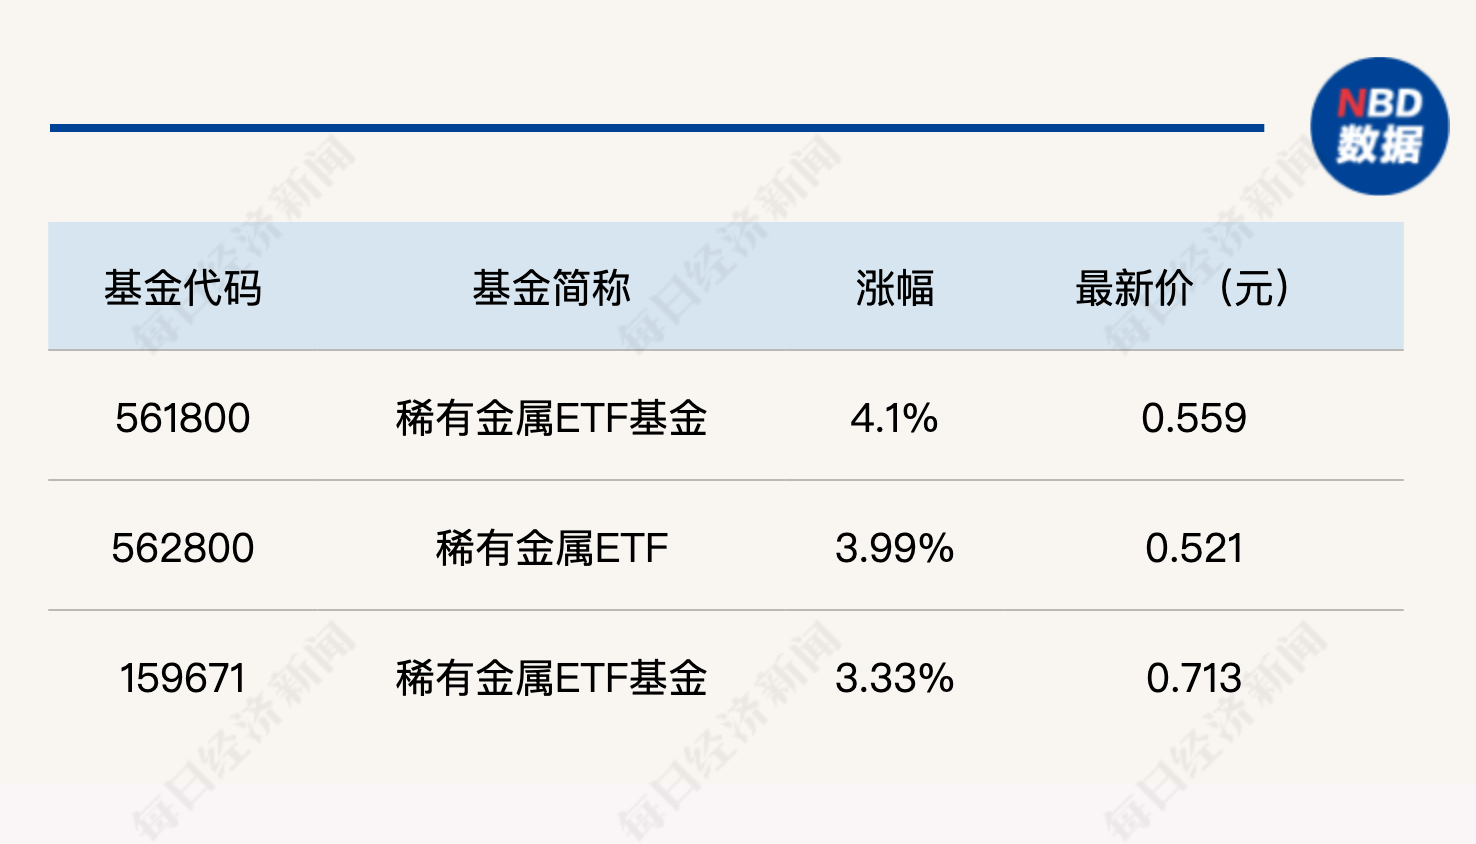The height and width of the screenshot is (844, 1476).
Task: Select the 3.99% gain value
Action: tap(894, 548)
